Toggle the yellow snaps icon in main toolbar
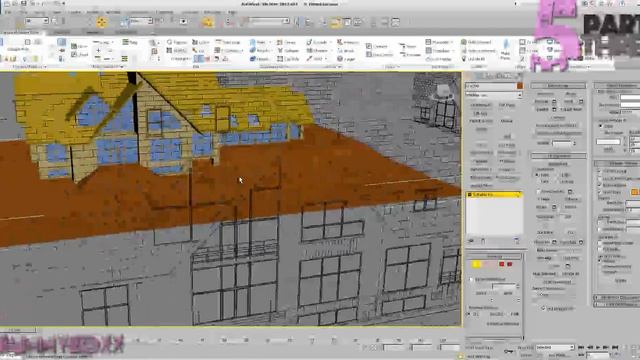The width and height of the screenshot is (640, 360). pyautogui.click(x=208, y=22)
